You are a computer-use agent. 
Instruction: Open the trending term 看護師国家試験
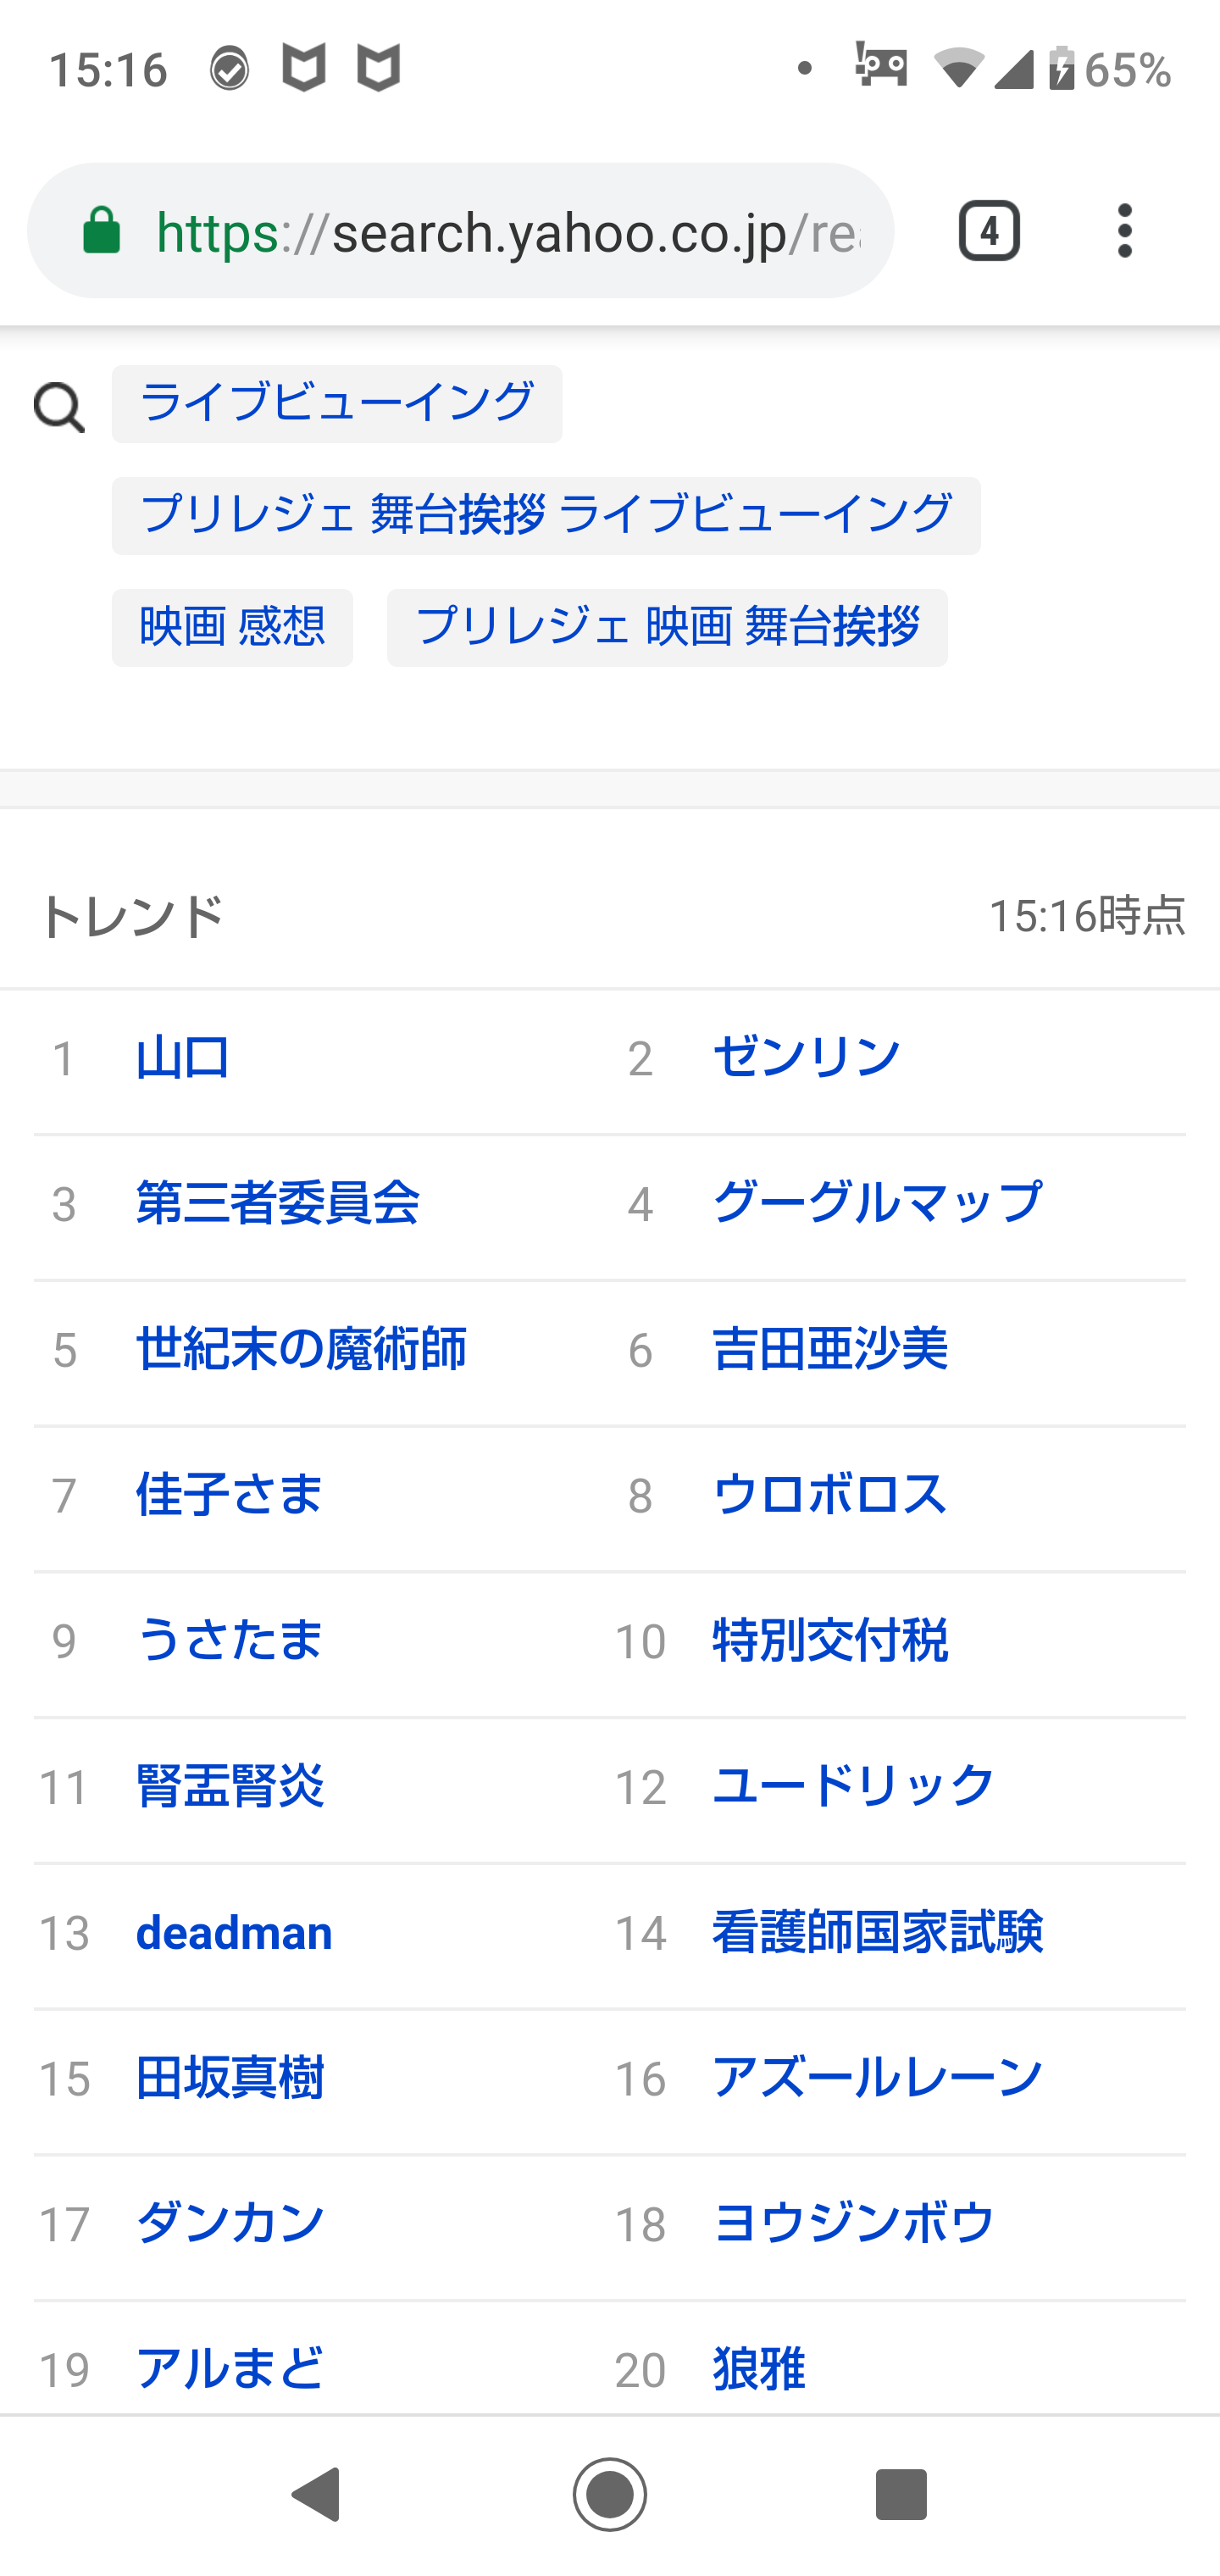tap(877, 1932)
